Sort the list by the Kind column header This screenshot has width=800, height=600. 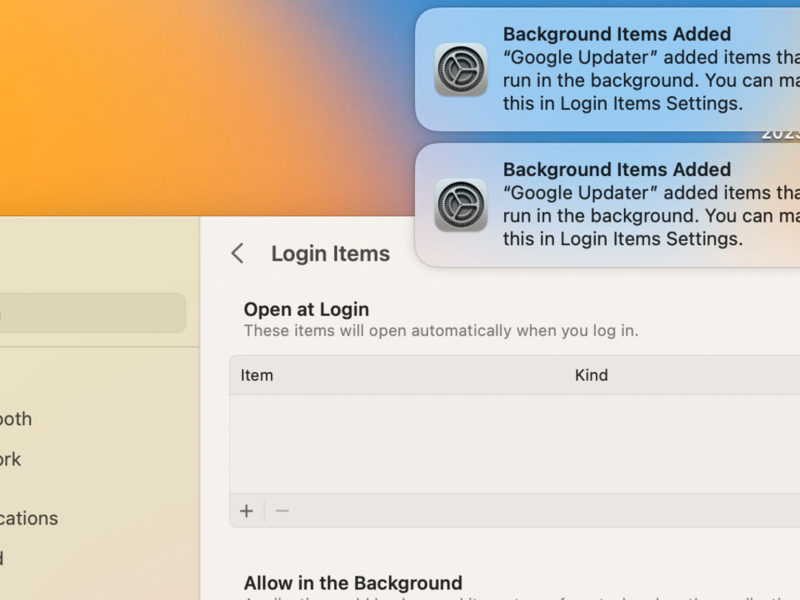(591, 376)
